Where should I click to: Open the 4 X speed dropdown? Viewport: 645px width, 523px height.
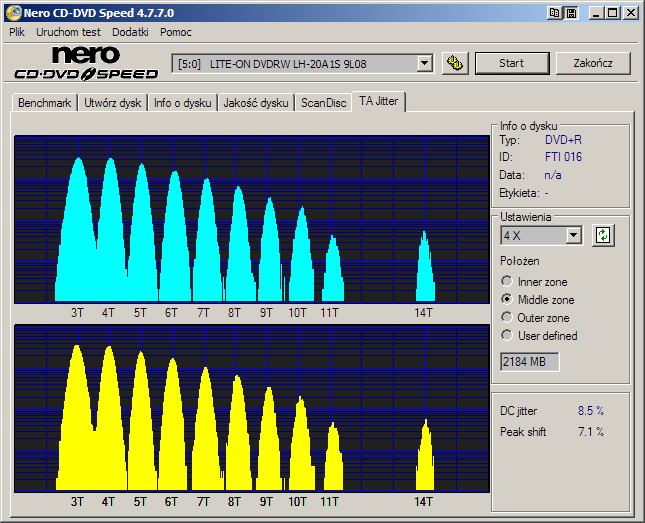pos(573,236)
